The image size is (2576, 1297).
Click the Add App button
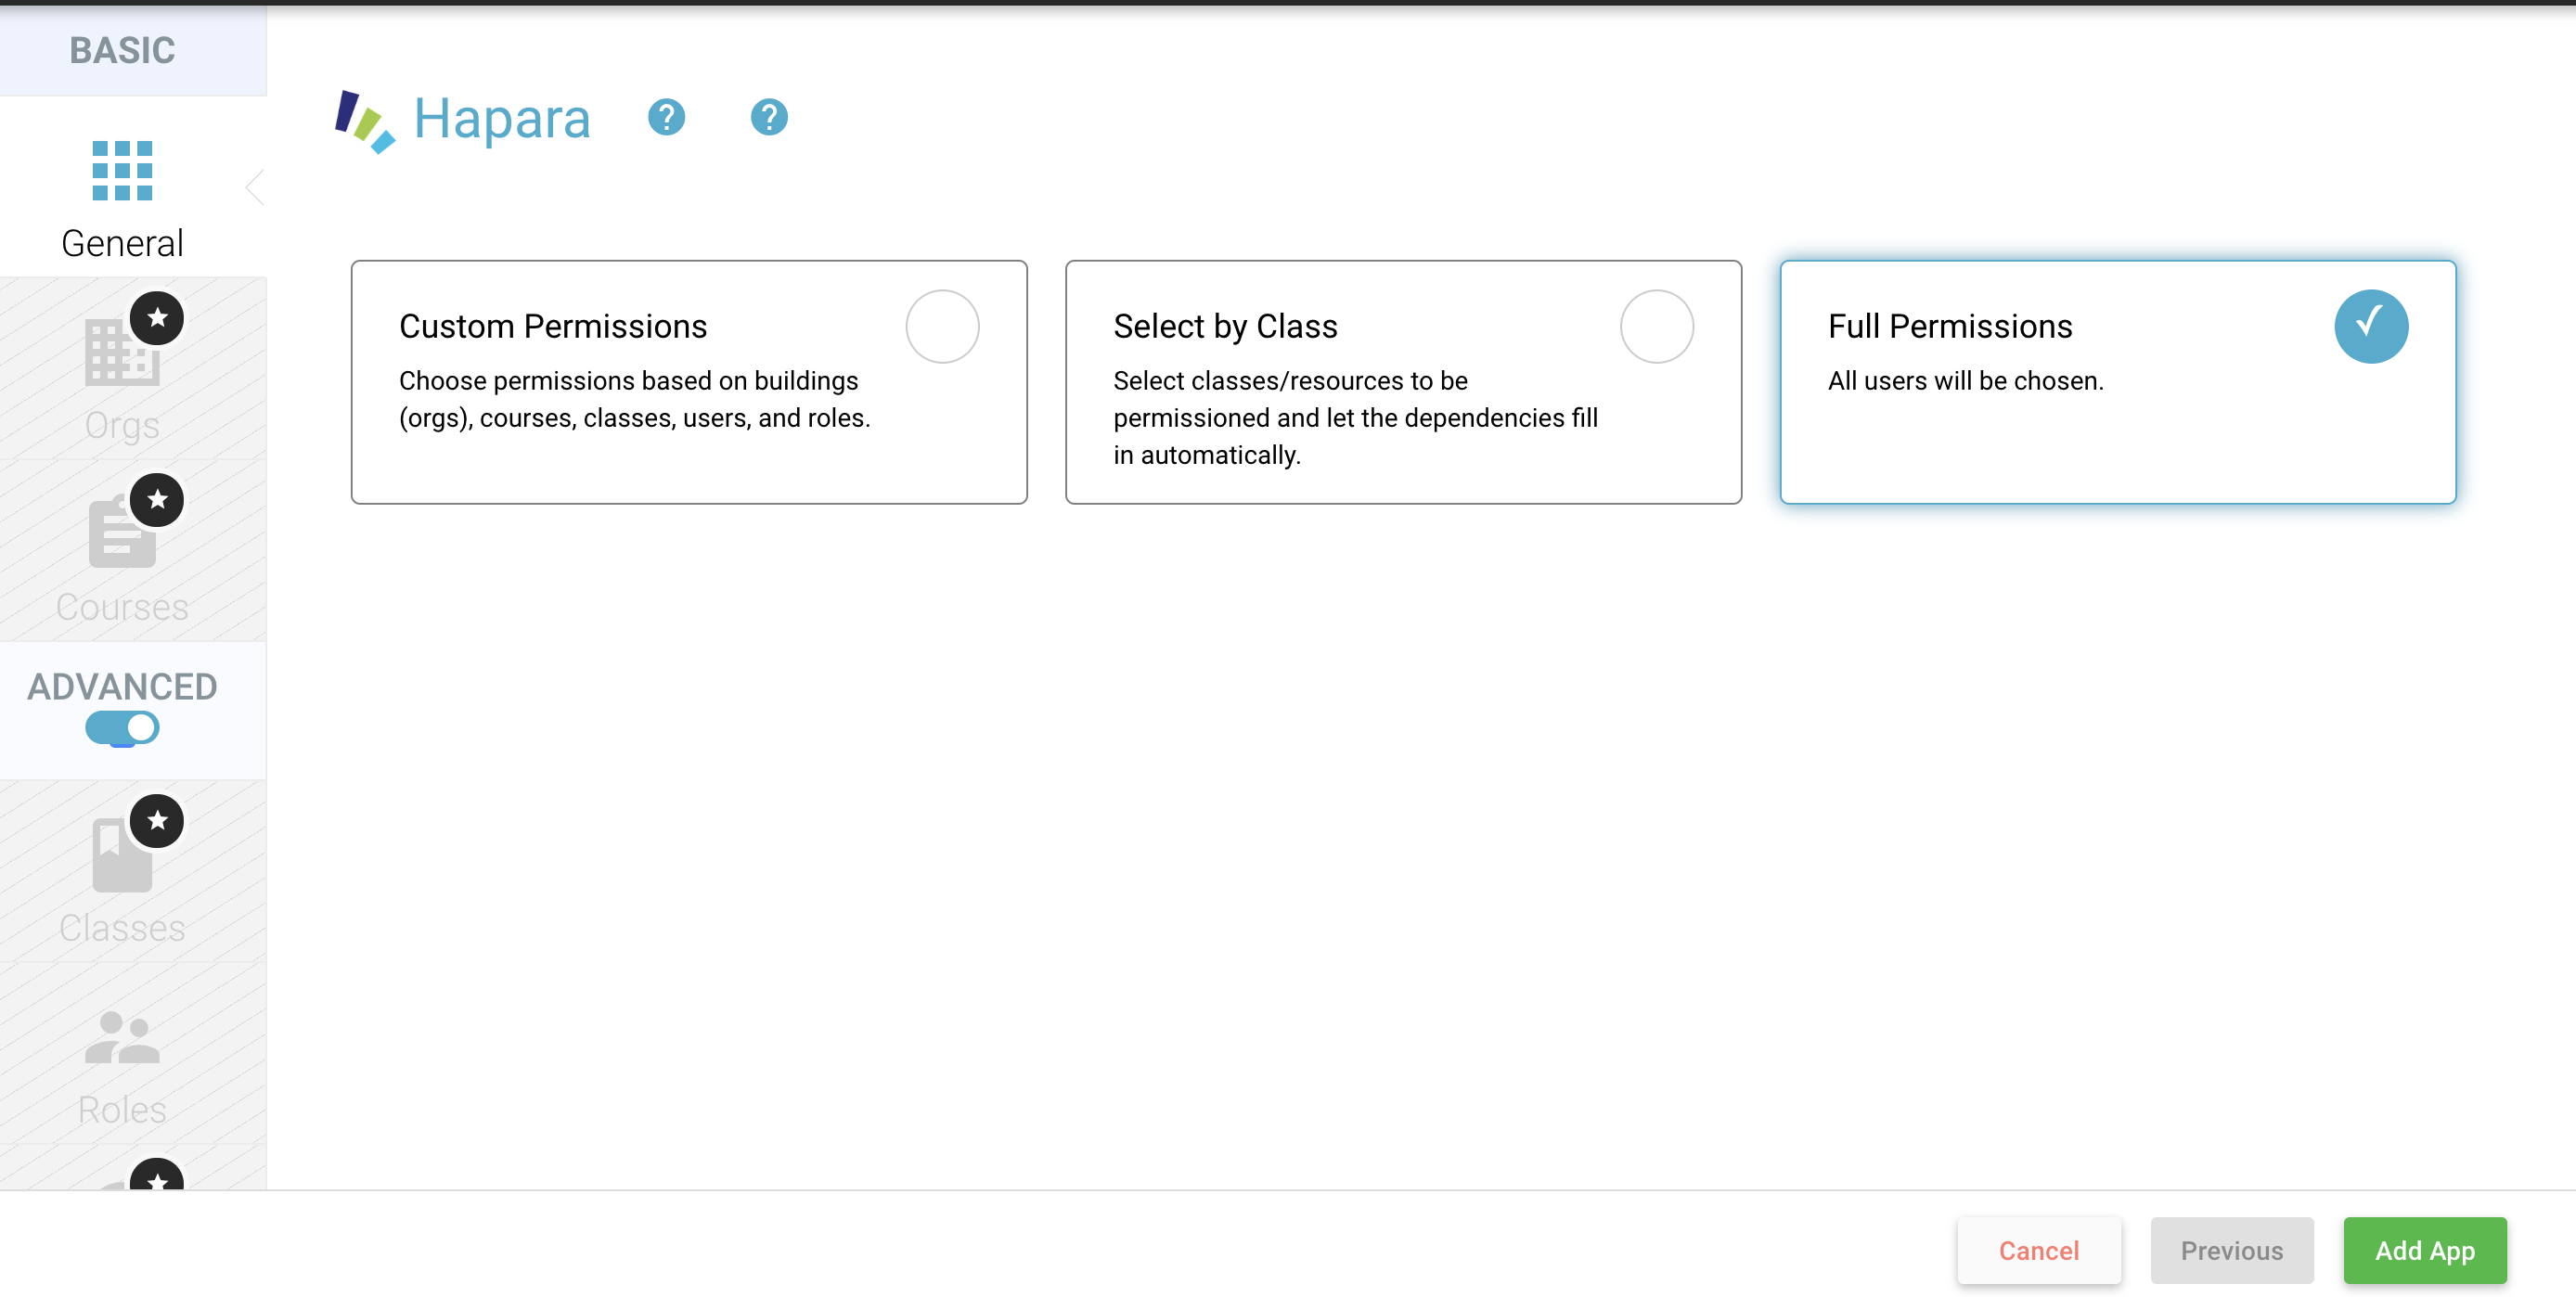2425,1250
